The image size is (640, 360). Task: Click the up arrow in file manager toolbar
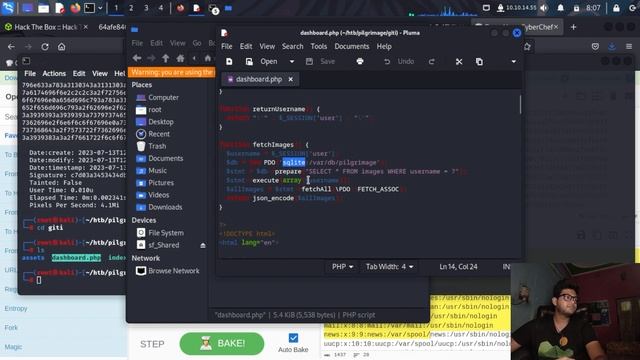point(166,58)
